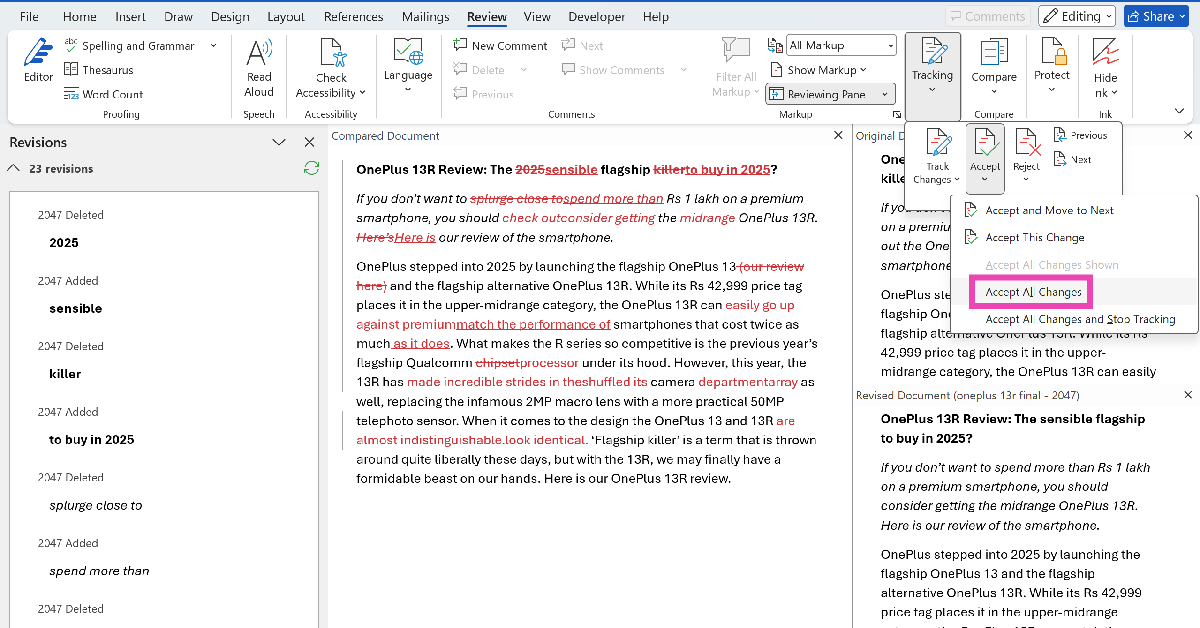This screenshot has width=1200, height=628.
Task: Open Markup group dialog launcher
Action: [x=895, y=115]
